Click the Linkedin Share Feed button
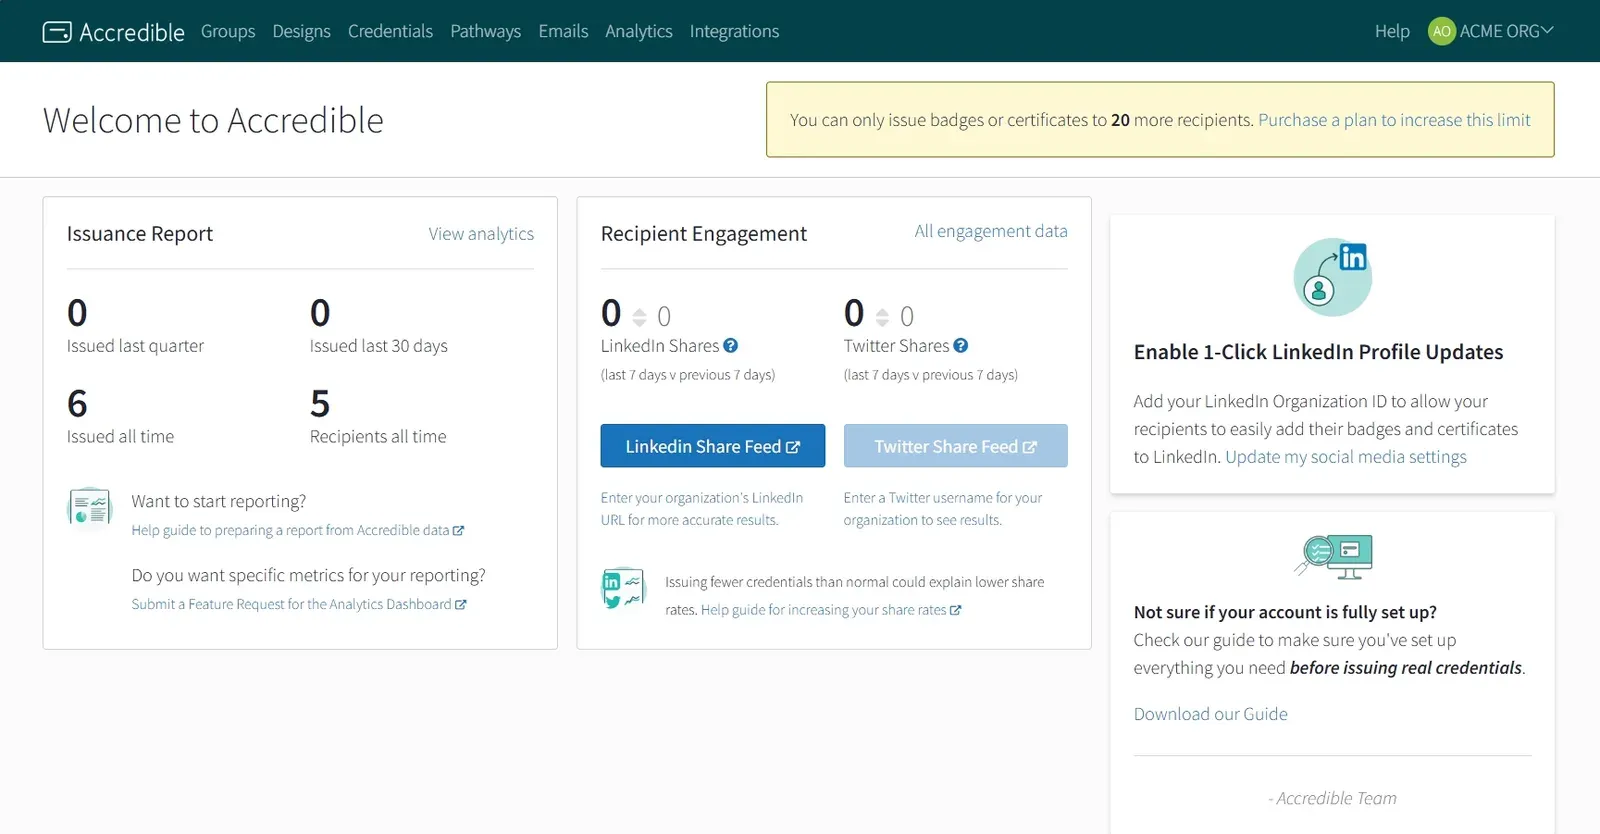 click(713, 446)
